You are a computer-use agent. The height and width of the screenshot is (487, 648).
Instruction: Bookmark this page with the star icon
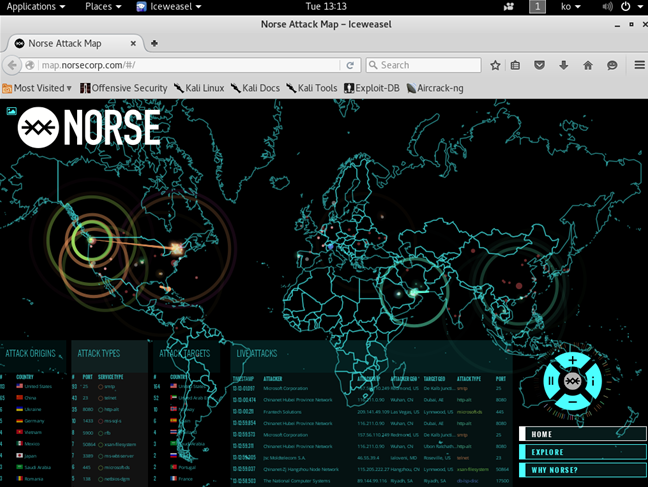(495, 65)
